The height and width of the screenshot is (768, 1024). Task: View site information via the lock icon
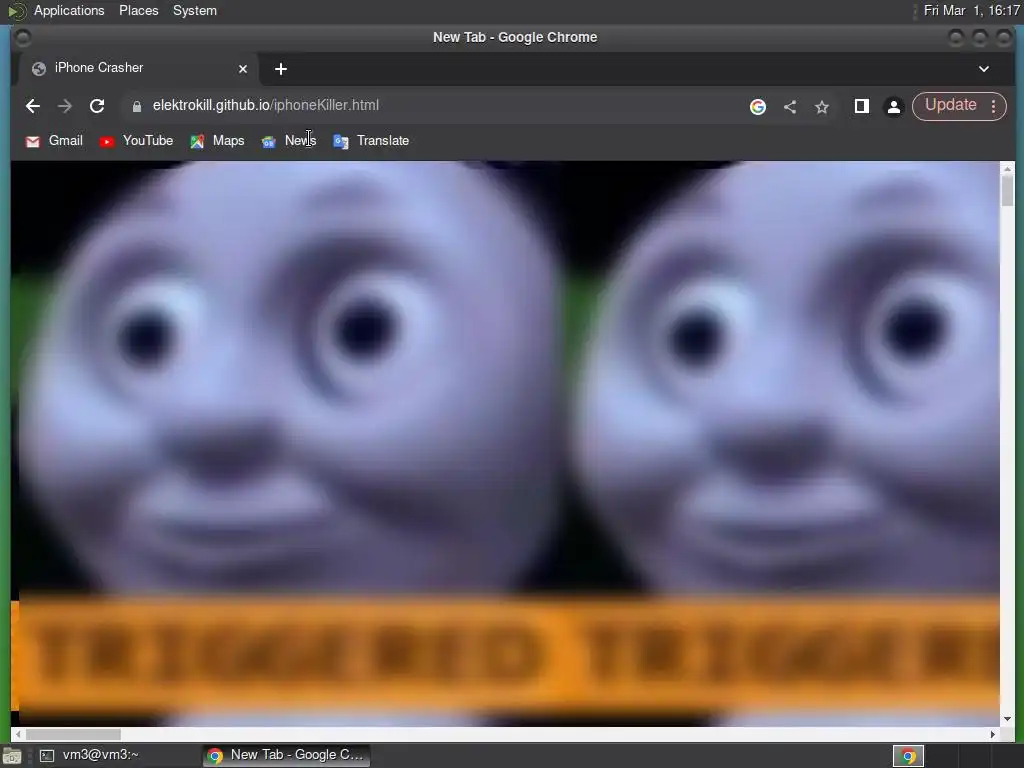[136, 106]
